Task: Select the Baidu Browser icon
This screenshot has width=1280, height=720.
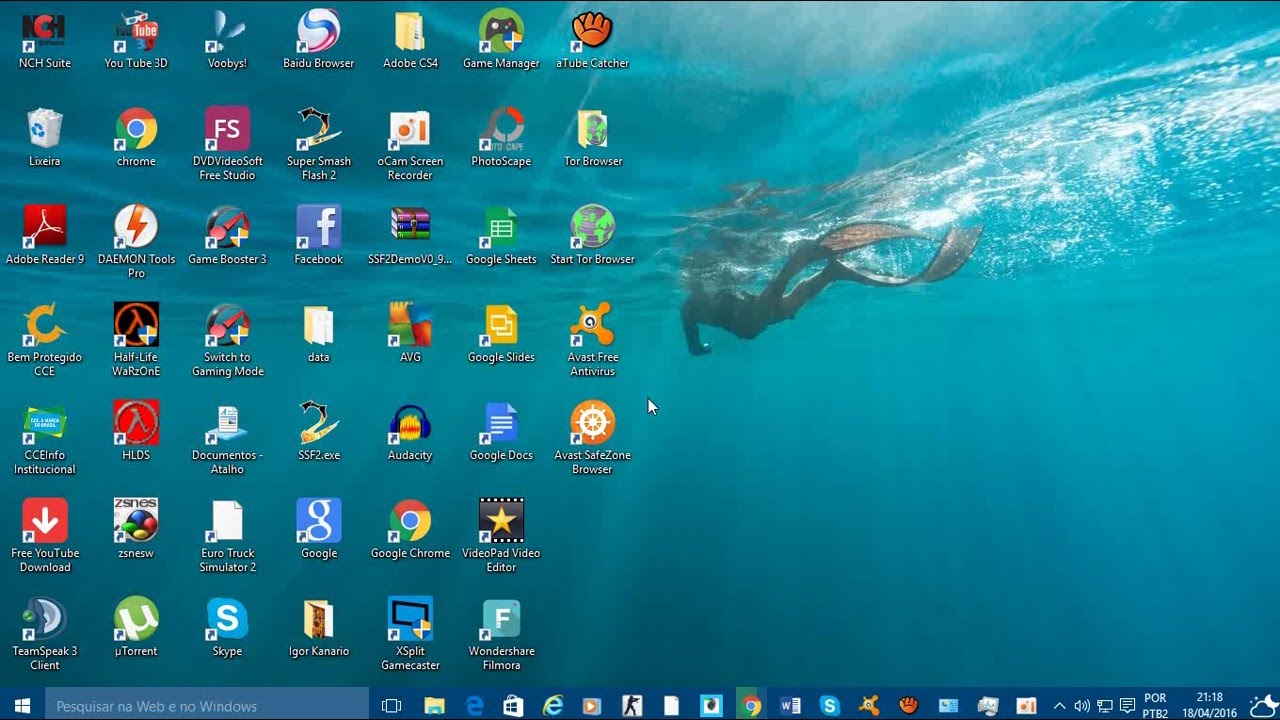Action: (319, 40)
